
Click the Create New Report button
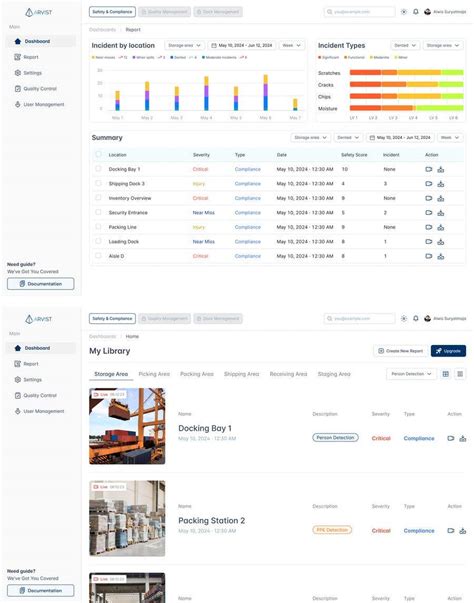pos(400,351)
